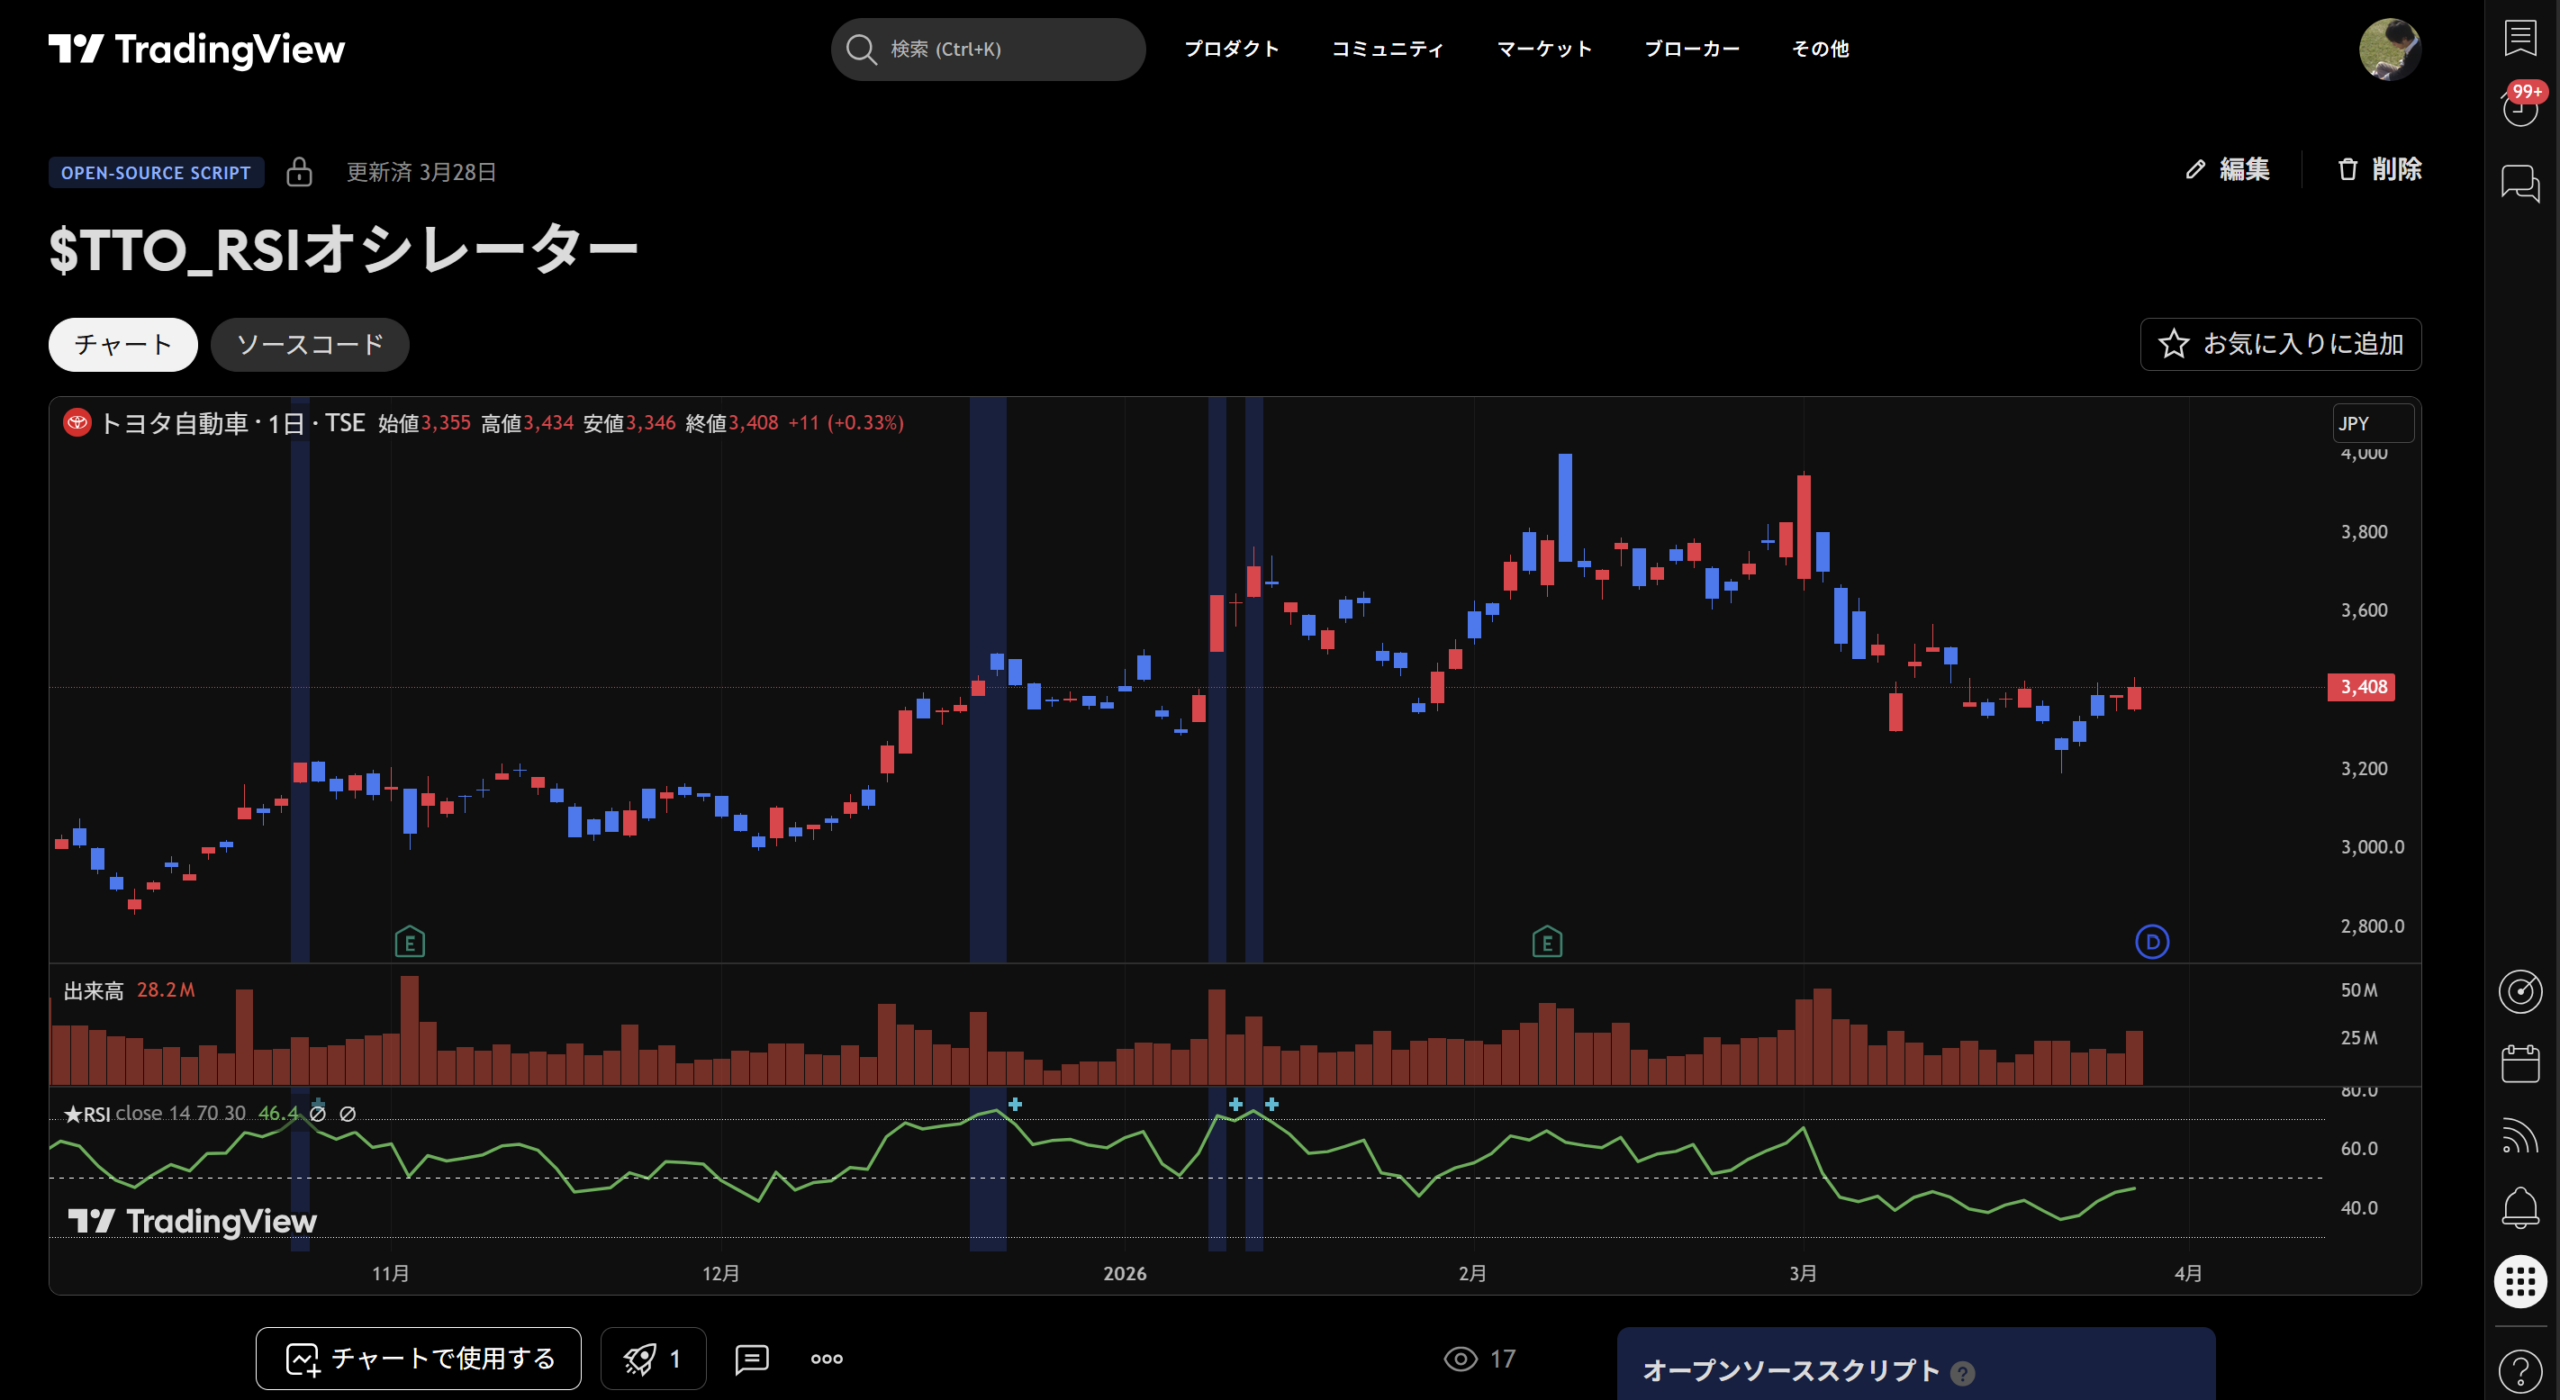Screen dimensions: 2560x1400
Task: Open the economic calendar sidebar icon
Action: [x=2520, y=1064]
